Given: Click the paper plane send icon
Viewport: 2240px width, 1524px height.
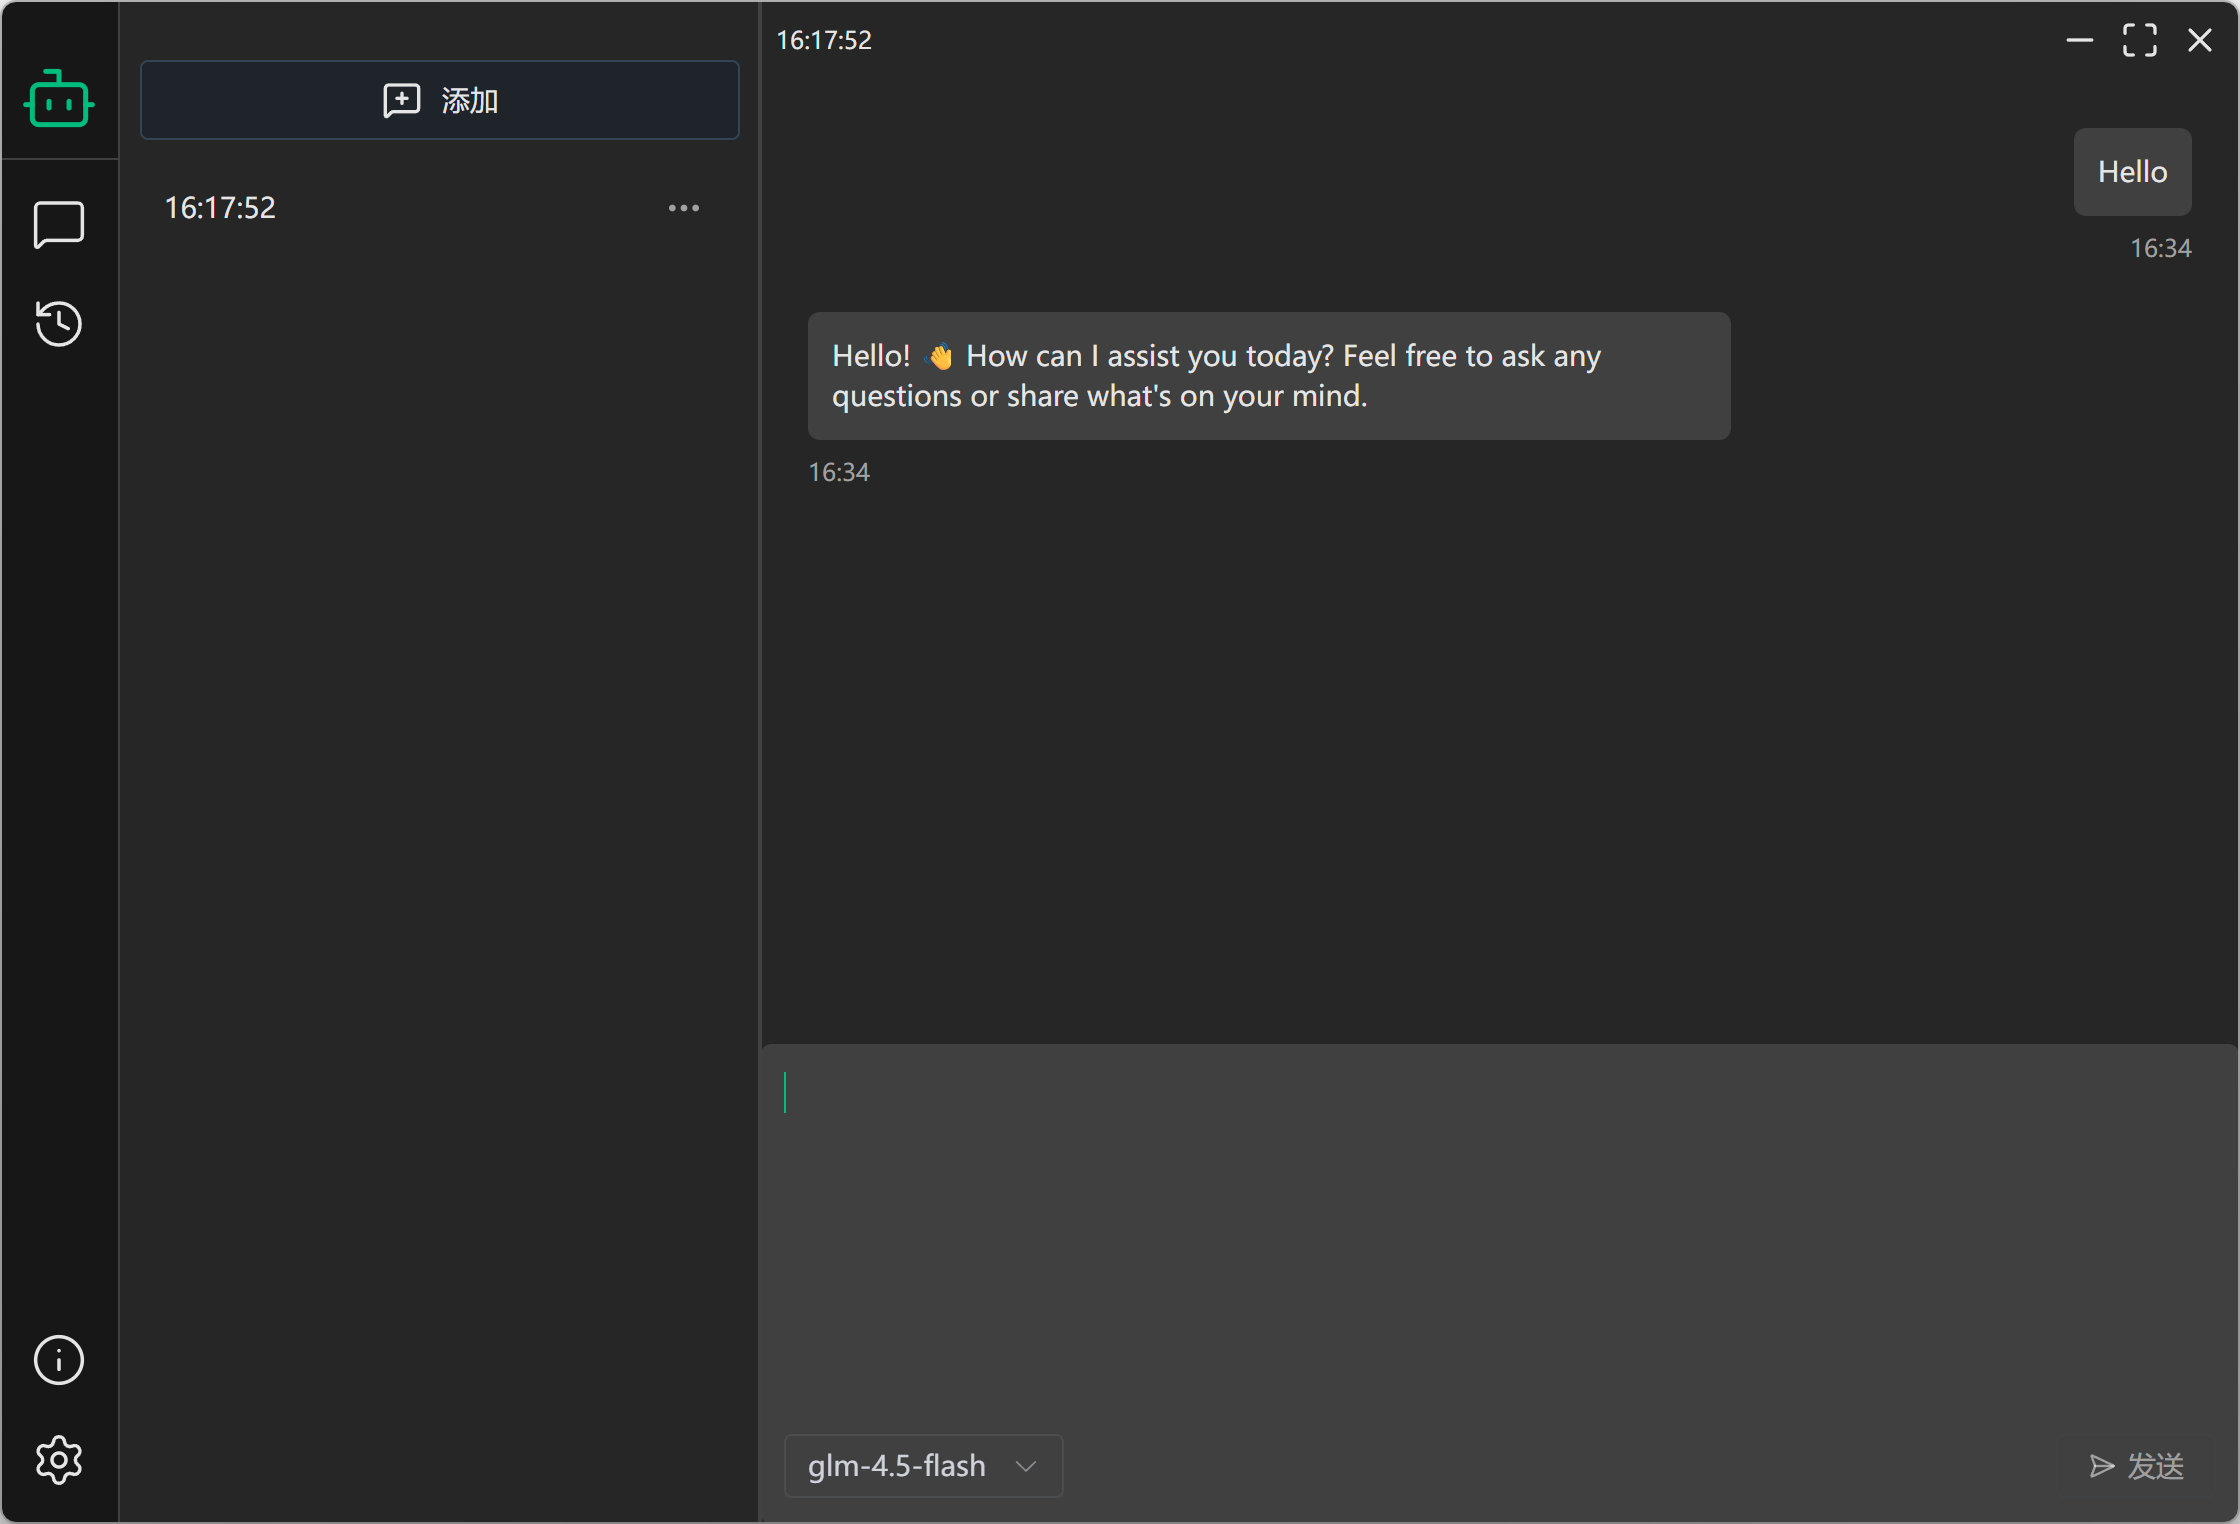Looking at the screenshot, I should coord(2102,1466).
